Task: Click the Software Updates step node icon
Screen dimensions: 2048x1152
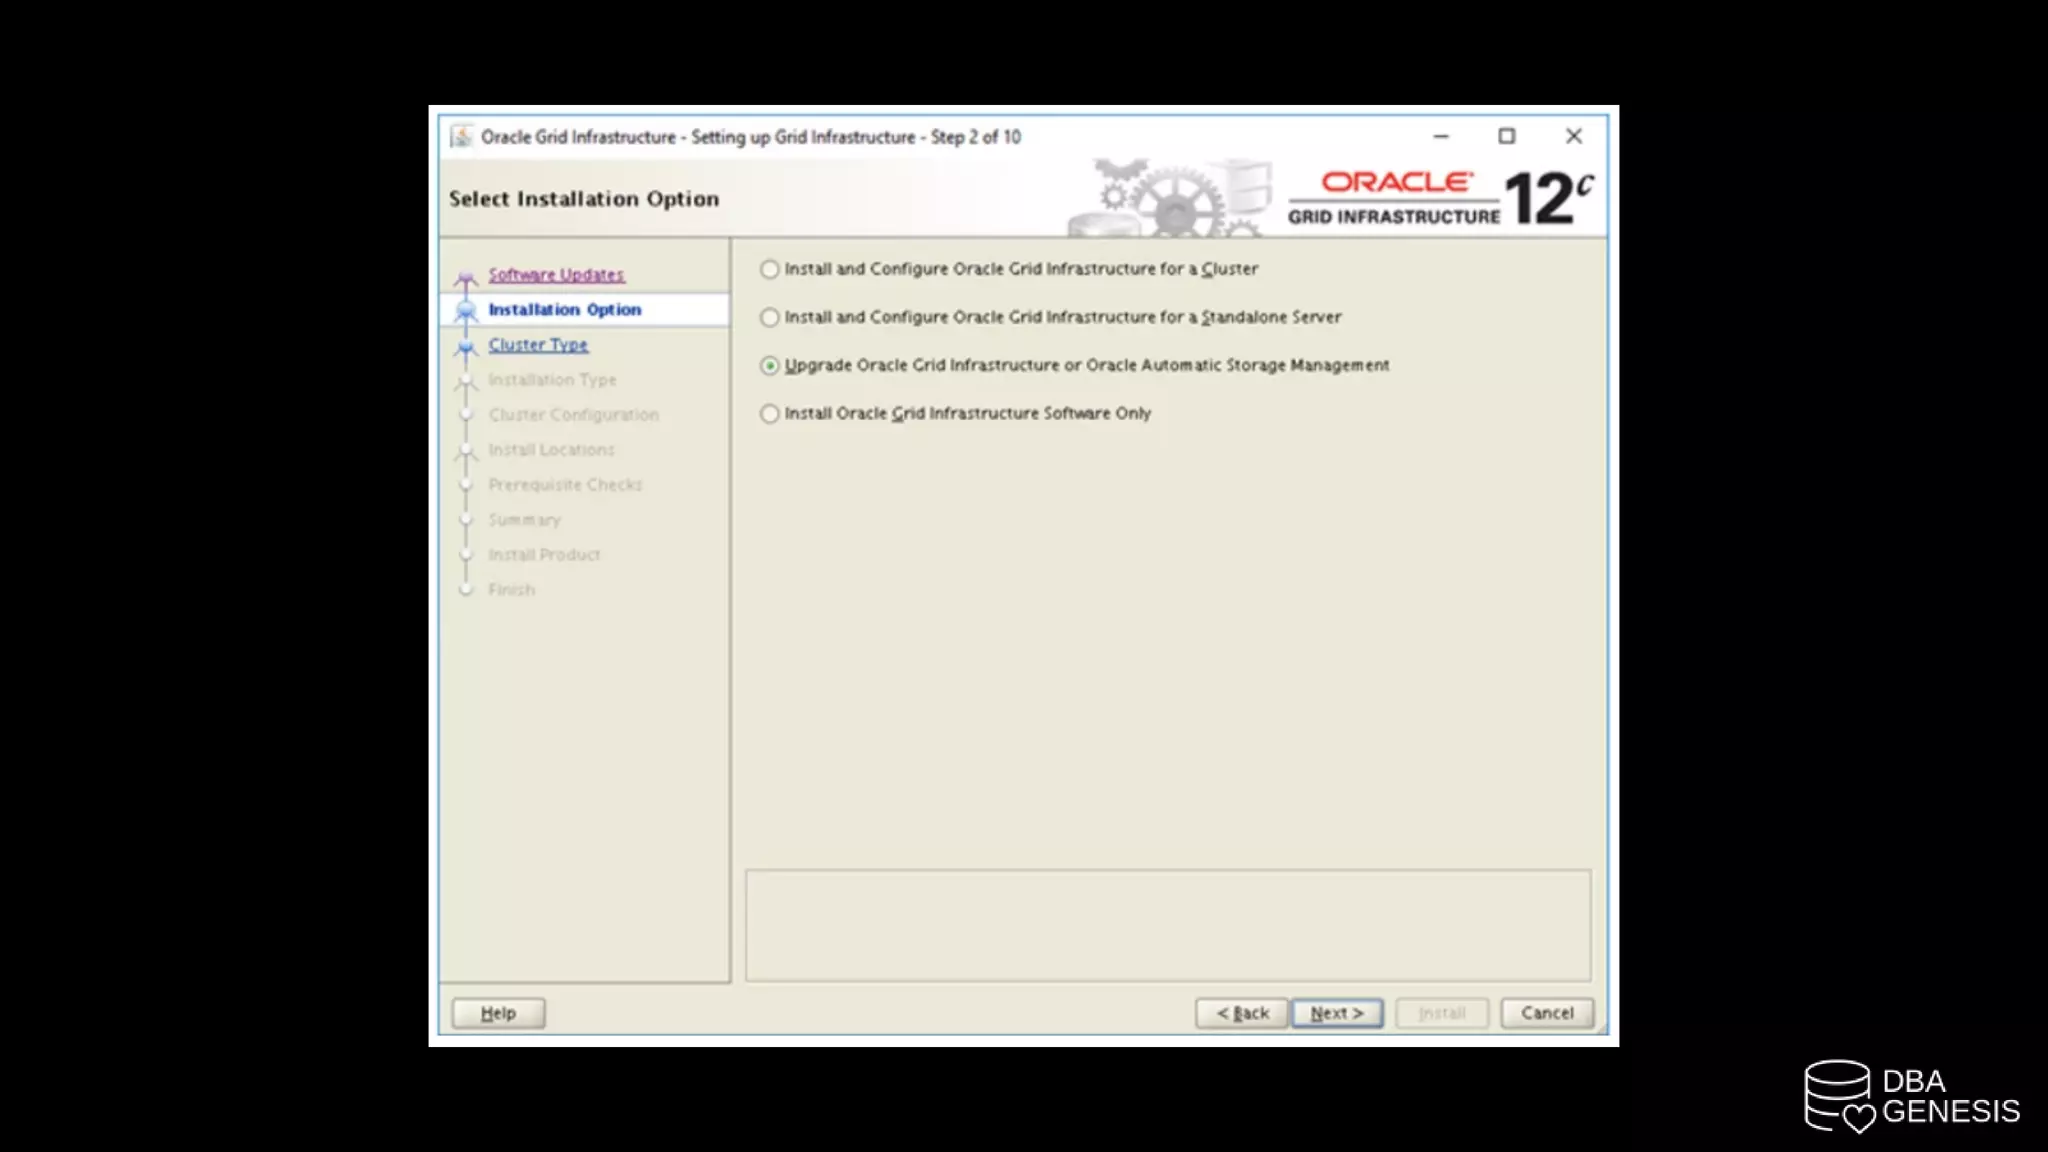Action: (x=465, y=277)
